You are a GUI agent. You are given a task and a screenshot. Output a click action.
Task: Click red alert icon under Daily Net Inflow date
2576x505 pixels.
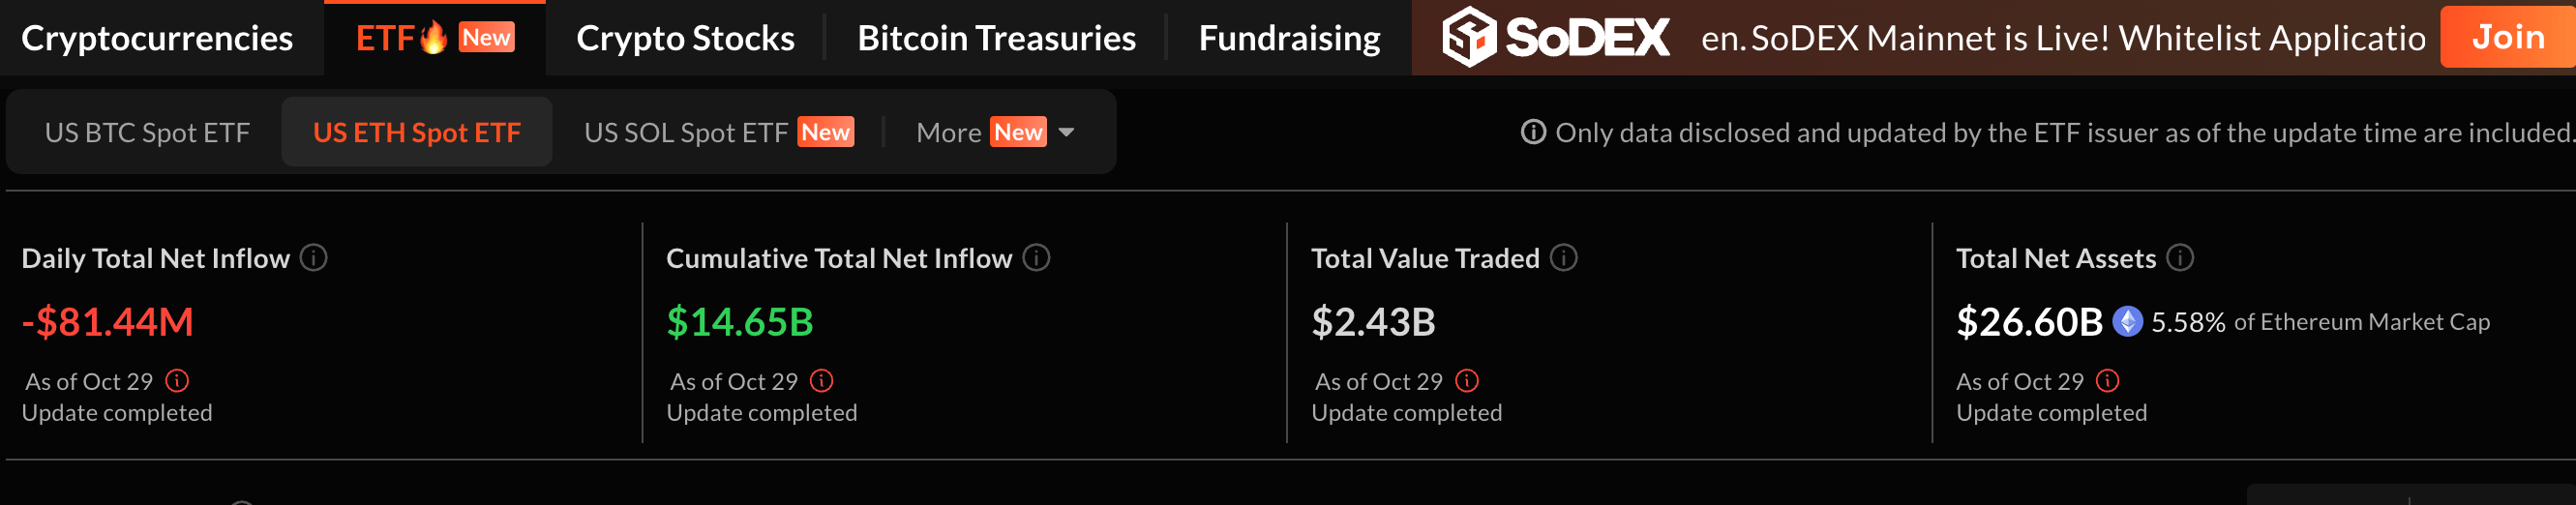[x=177, y=381]
